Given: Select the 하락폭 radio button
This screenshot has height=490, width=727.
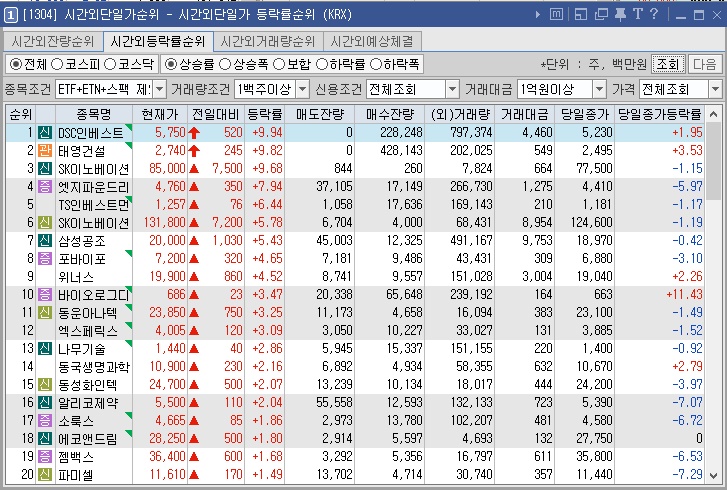Looking at the screenshot, I should [x=376, y=64].
